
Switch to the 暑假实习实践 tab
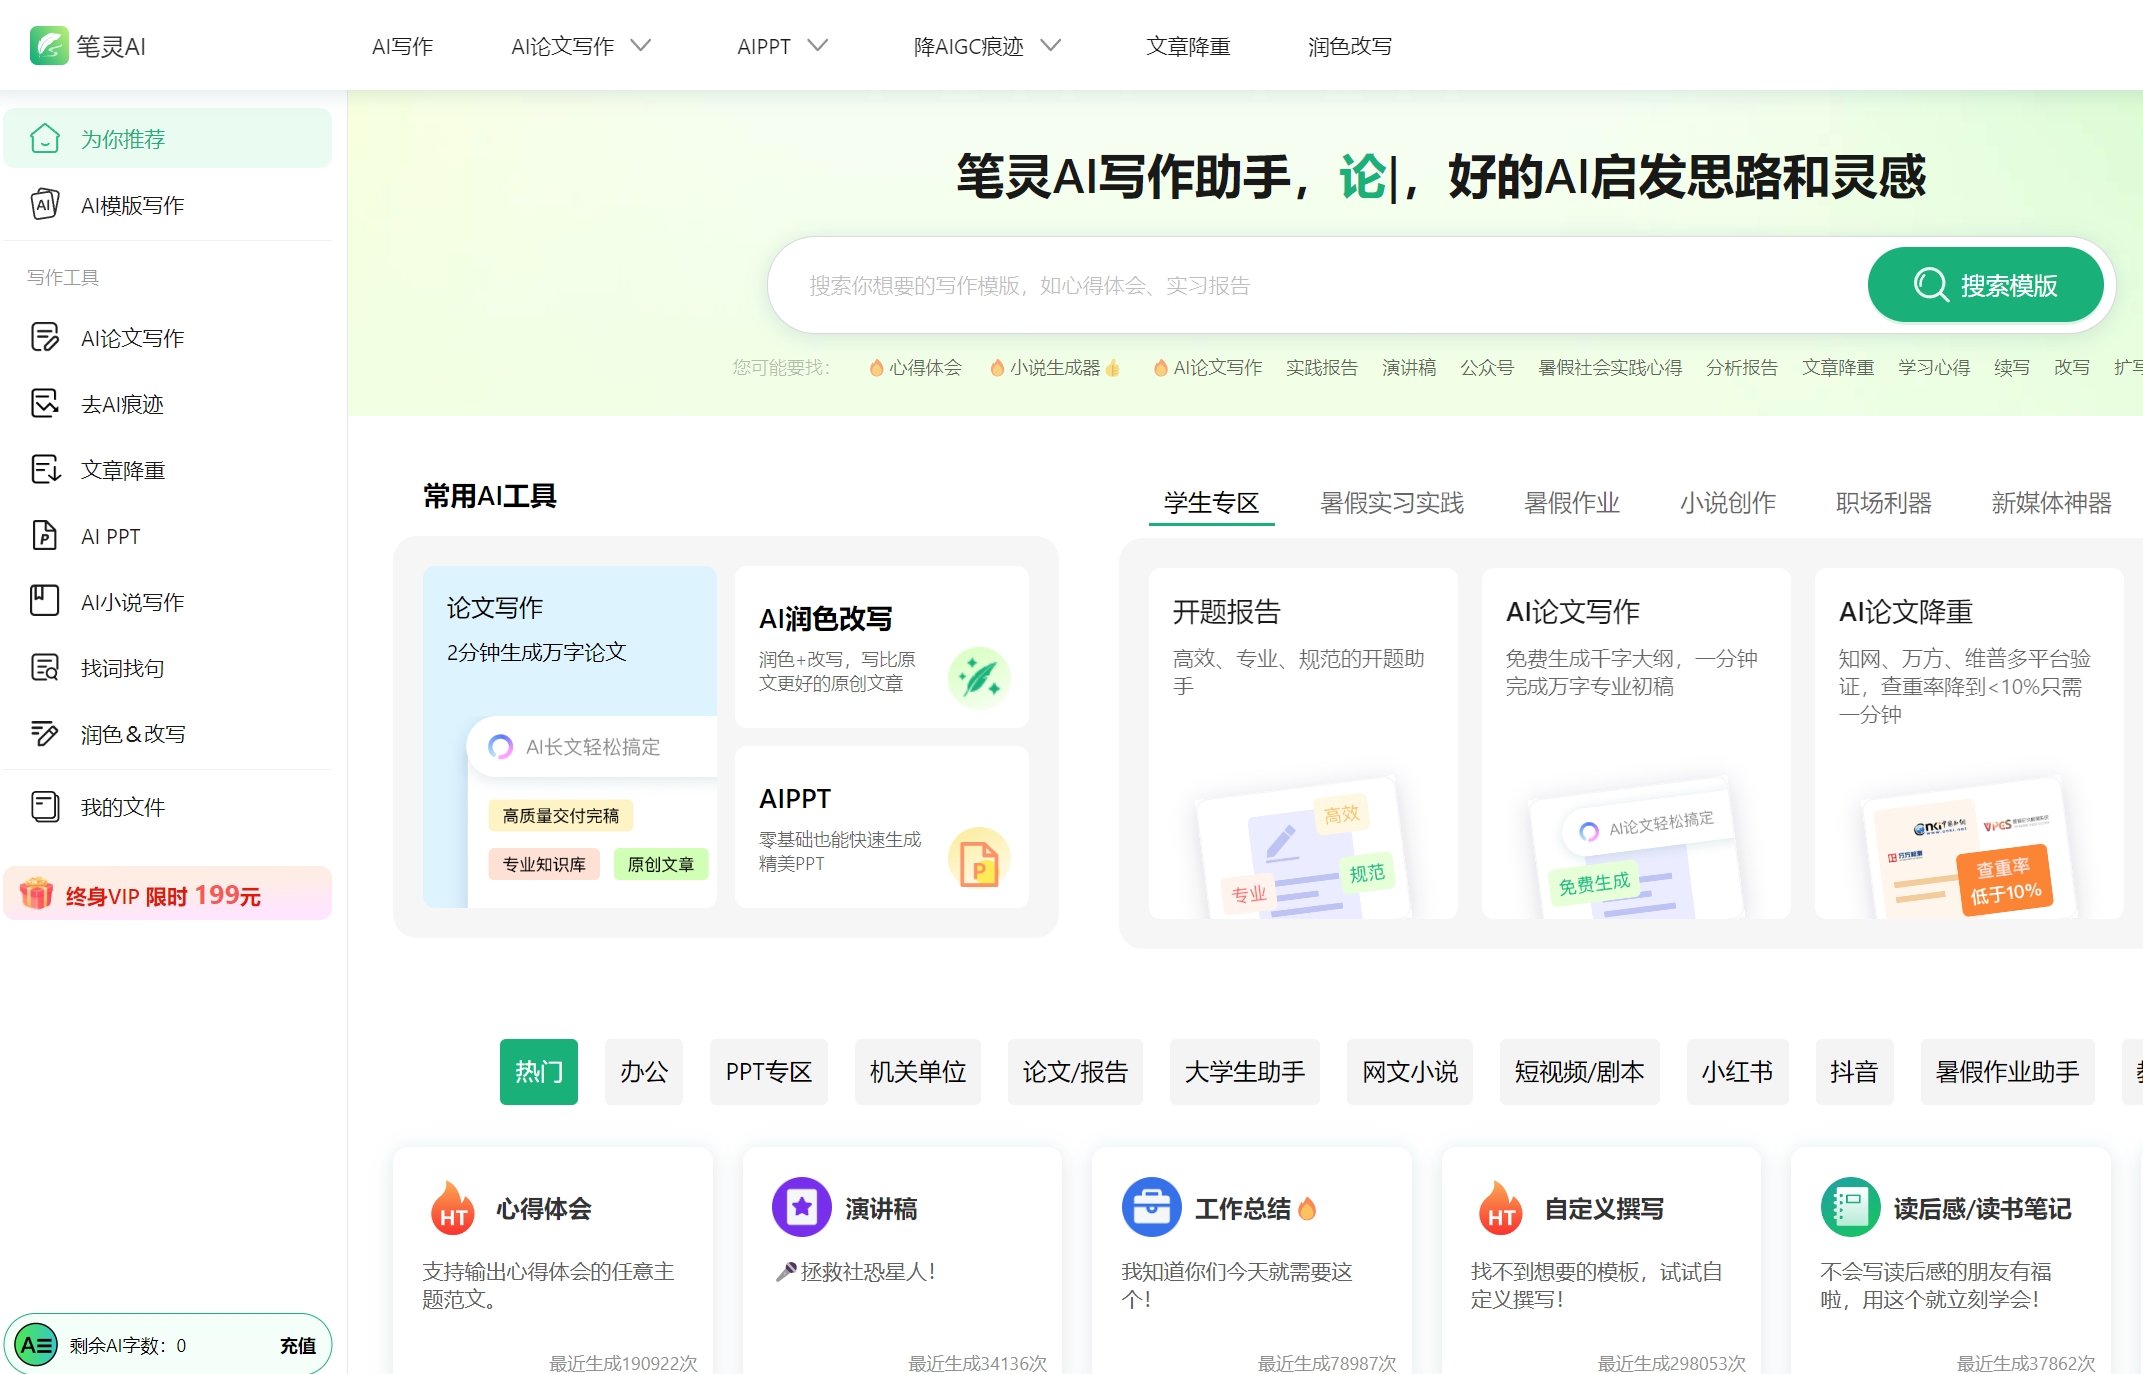(1391, 503)
